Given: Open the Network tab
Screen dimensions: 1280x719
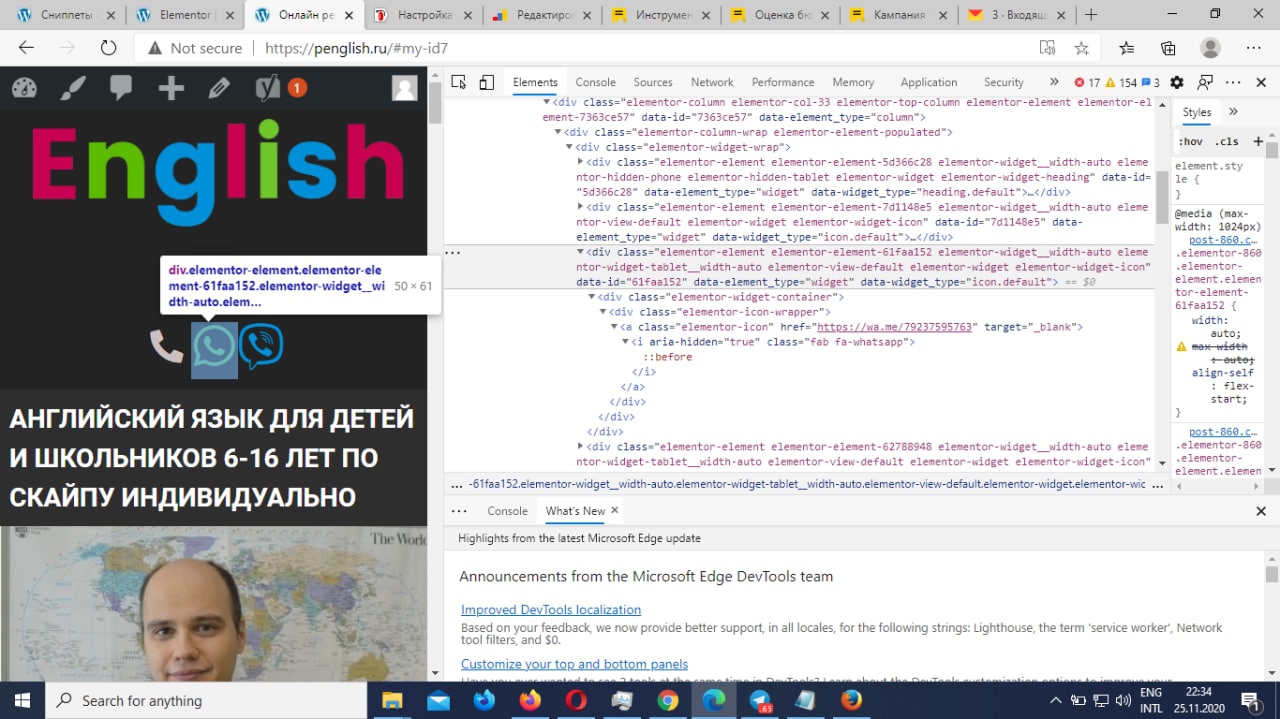Looking at the screenshot, I should [x=712, y=82].
